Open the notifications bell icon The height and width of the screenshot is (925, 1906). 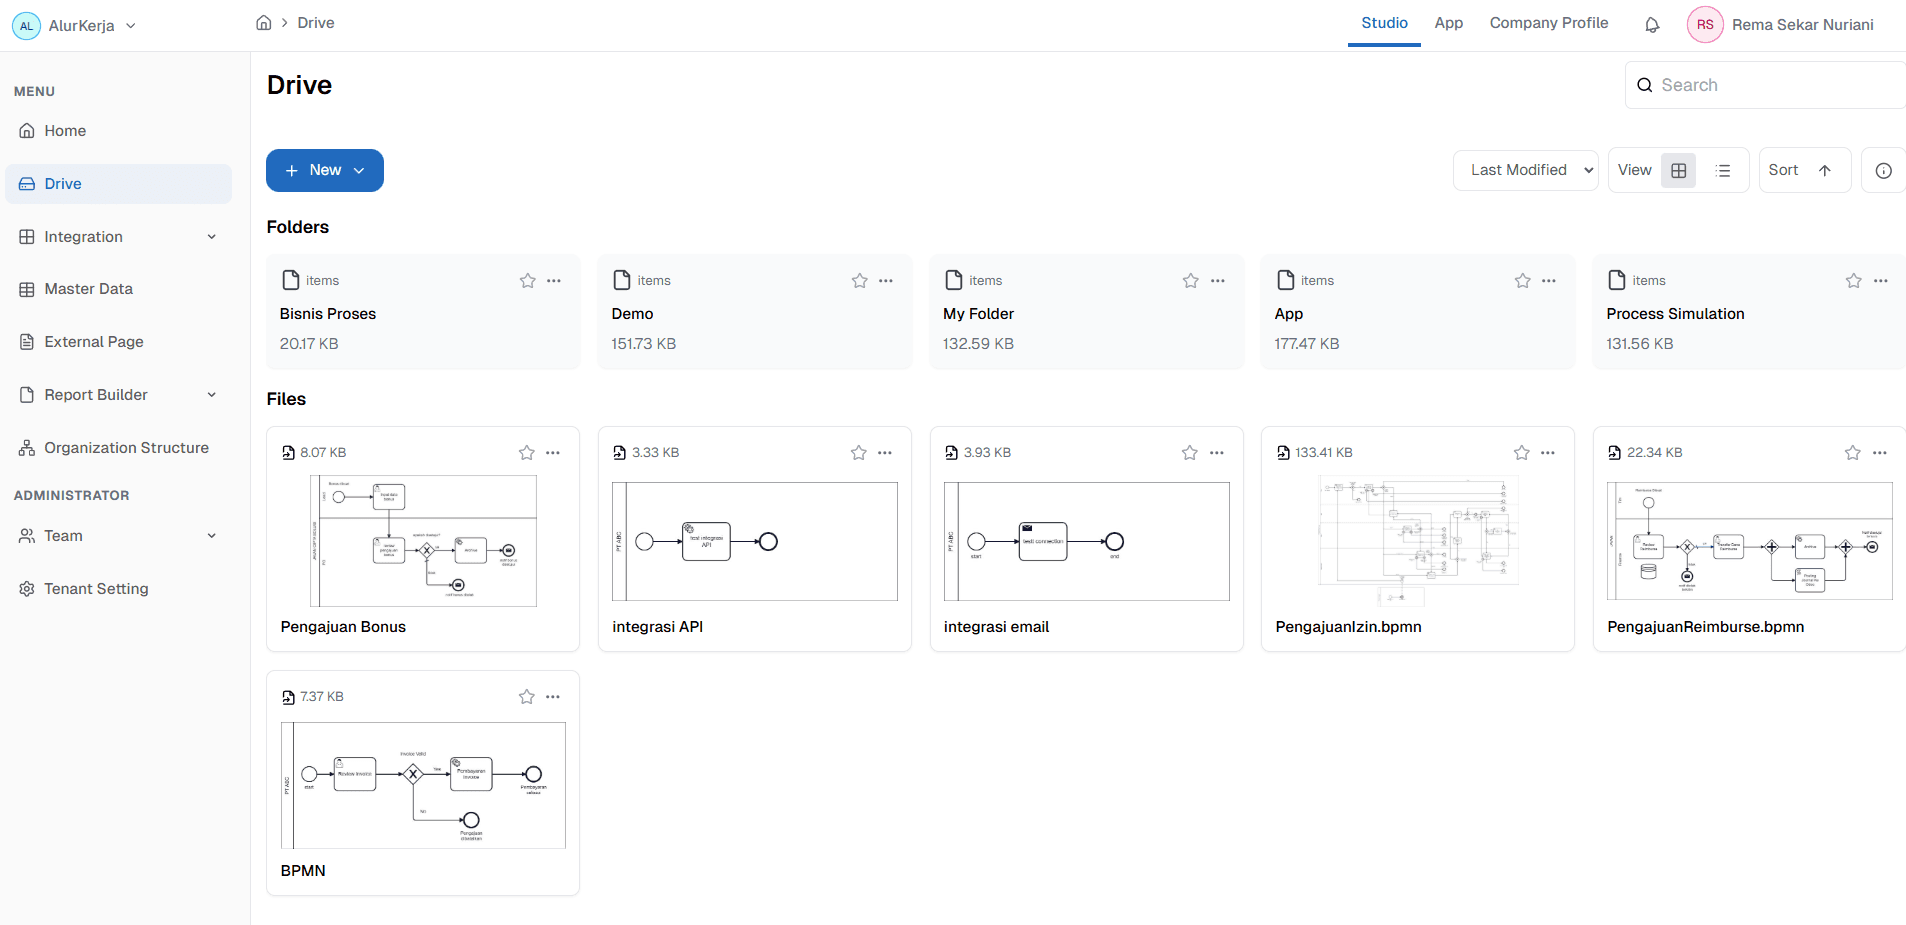tap(1652, 25)
